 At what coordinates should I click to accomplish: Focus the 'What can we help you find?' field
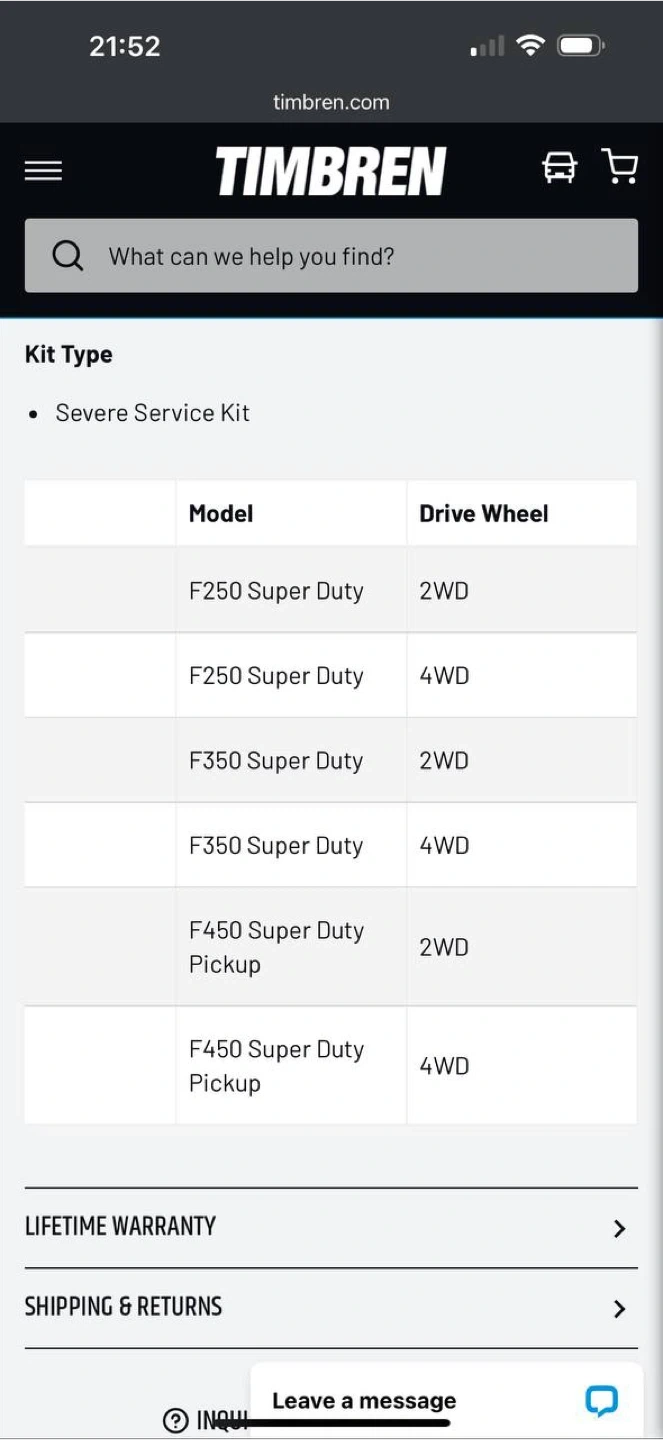point(350,256)
